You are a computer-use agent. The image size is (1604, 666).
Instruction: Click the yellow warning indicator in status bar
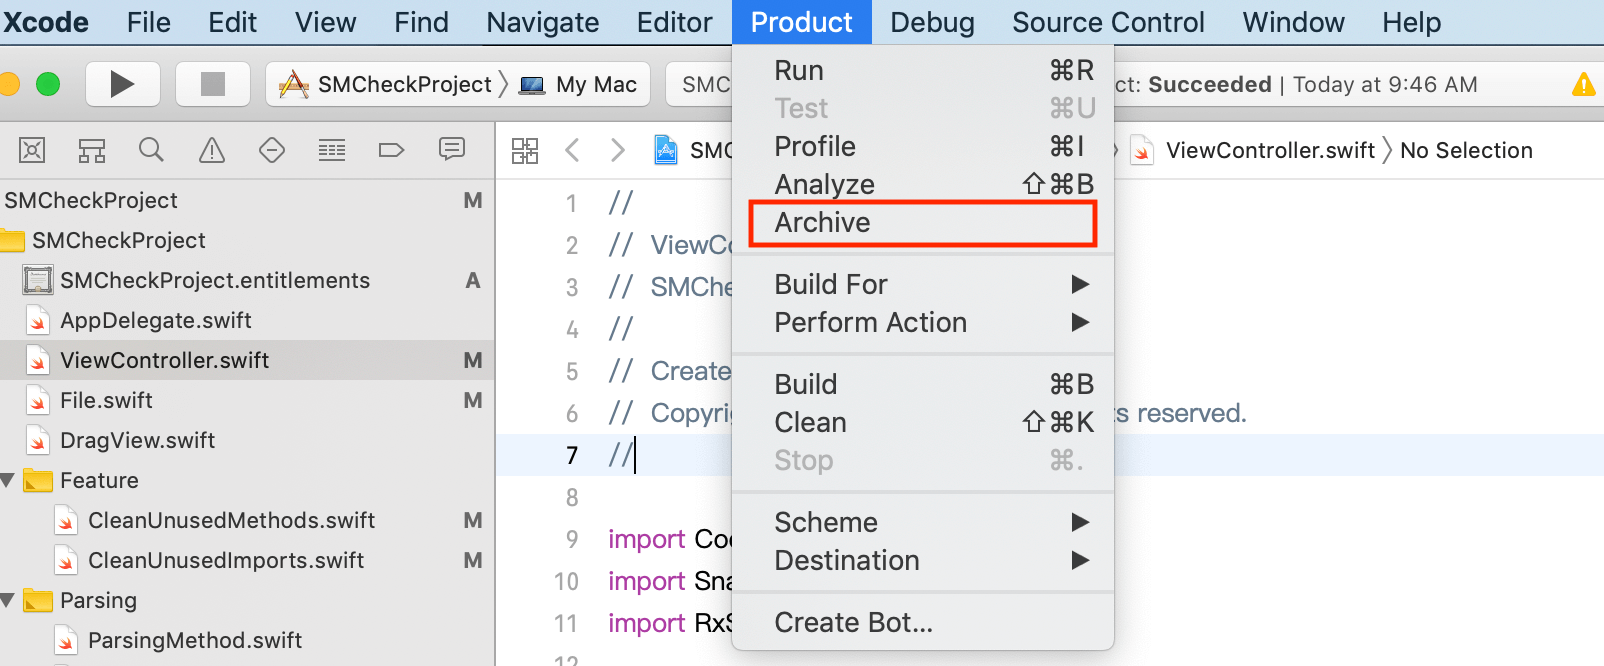click(1583, 85)
